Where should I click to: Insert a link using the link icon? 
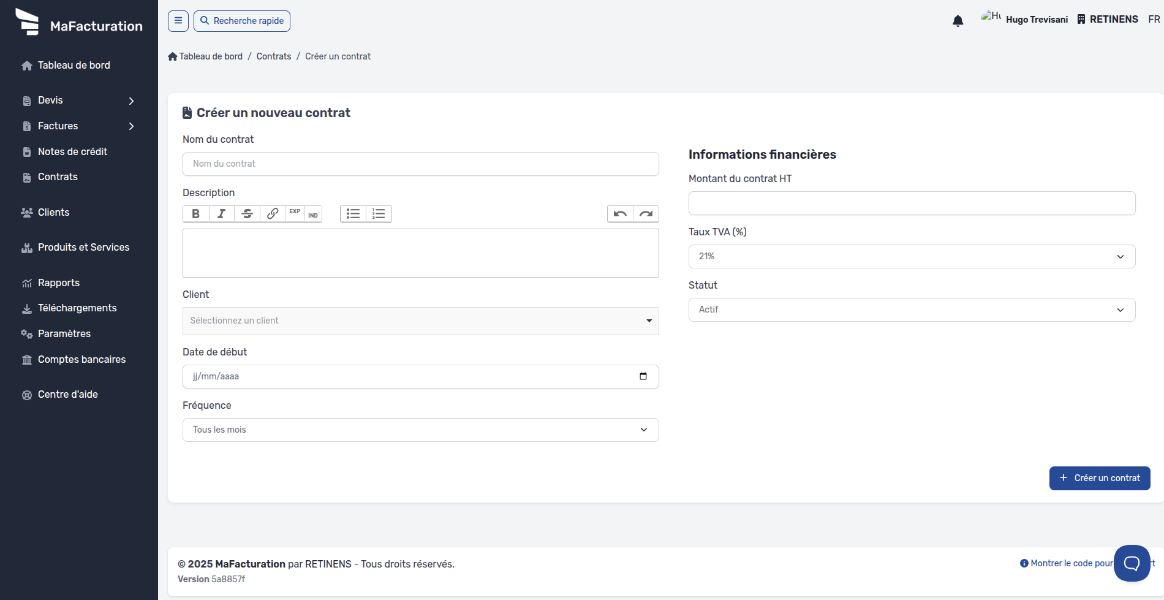tap(272, 214)
